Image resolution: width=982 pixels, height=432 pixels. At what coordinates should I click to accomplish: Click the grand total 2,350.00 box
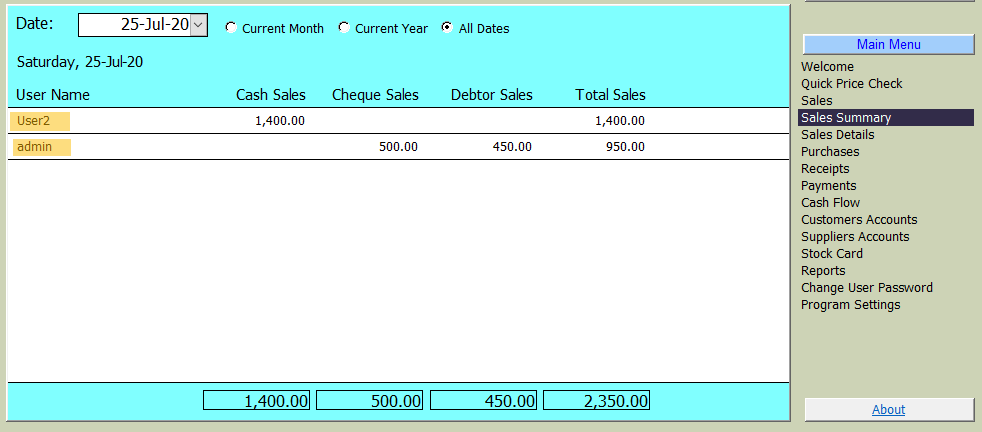coord(596,401)
